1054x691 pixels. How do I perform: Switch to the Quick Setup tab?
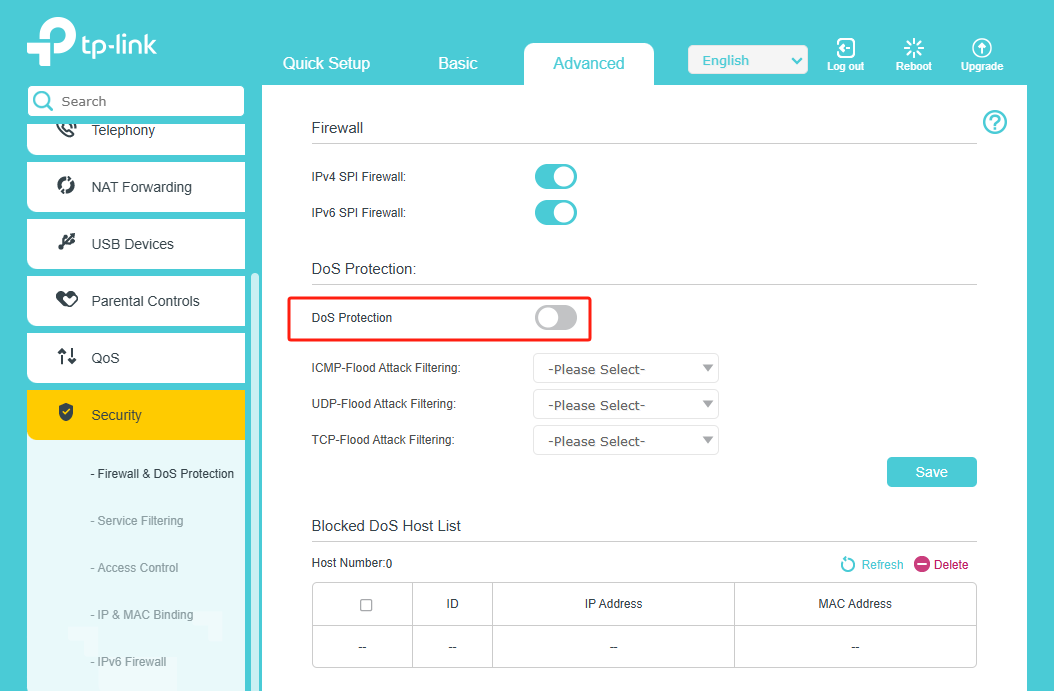pos(326,63)
